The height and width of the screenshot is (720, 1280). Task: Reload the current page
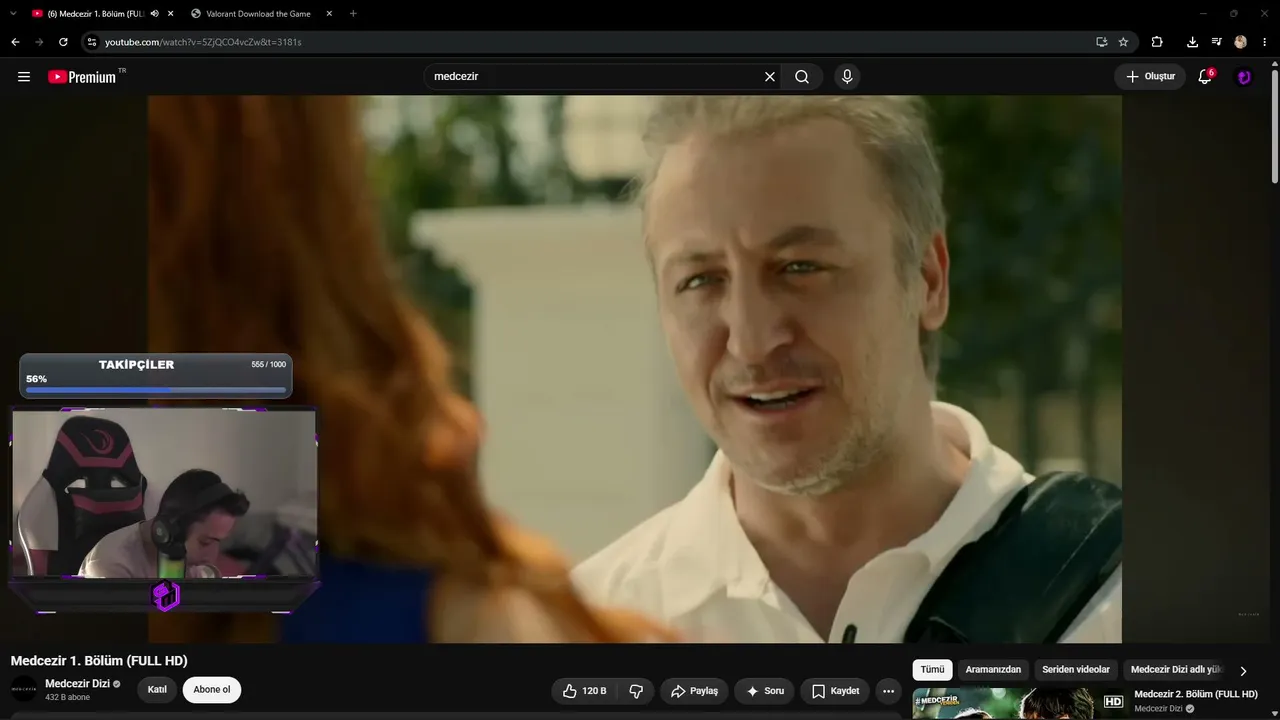coord(63,42)
